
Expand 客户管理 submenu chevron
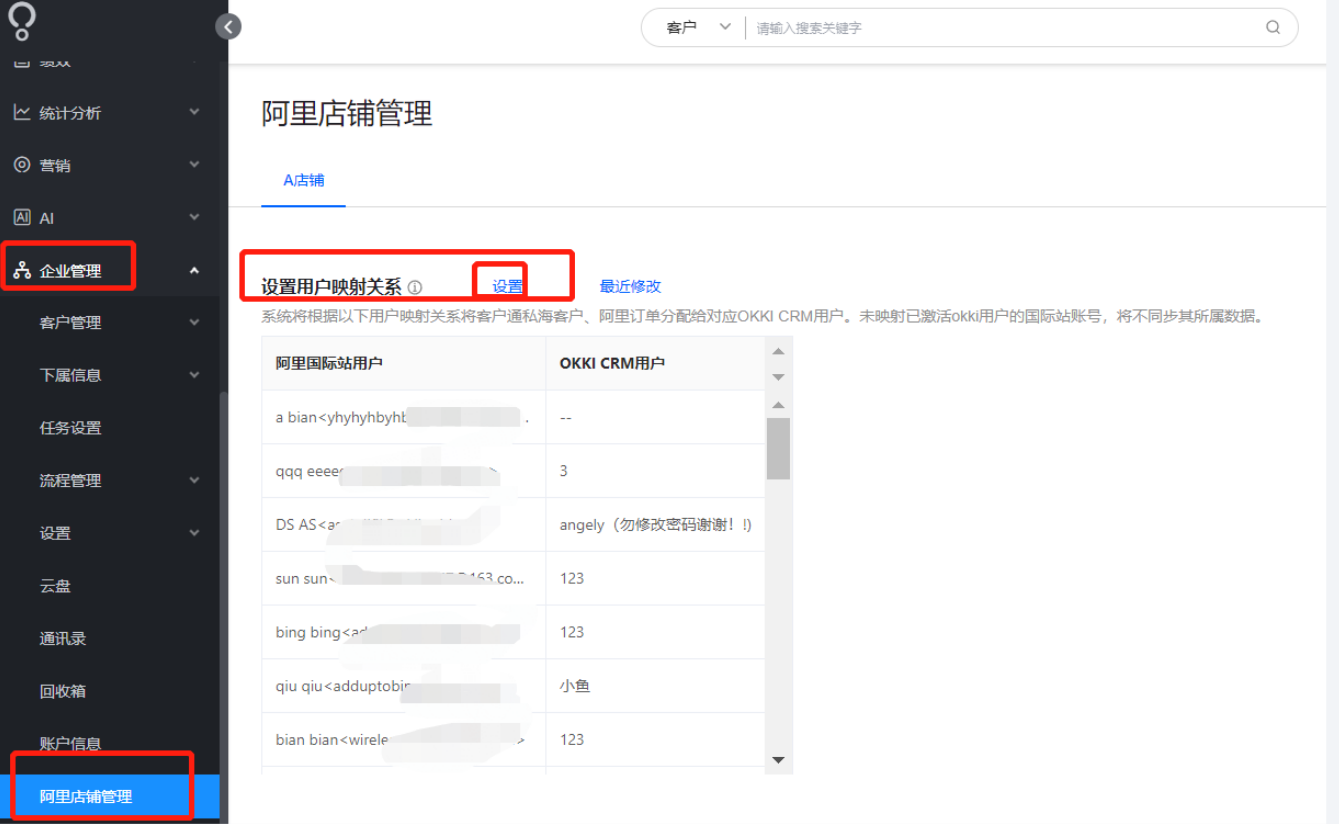(194, 322)
